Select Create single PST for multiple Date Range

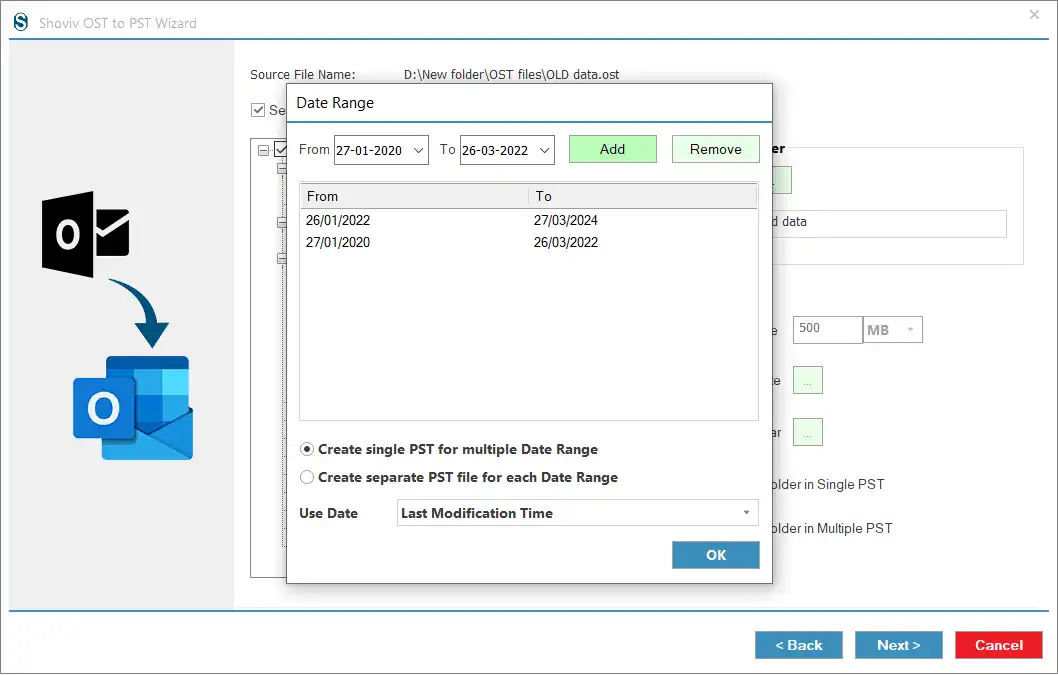pos(307,449)
